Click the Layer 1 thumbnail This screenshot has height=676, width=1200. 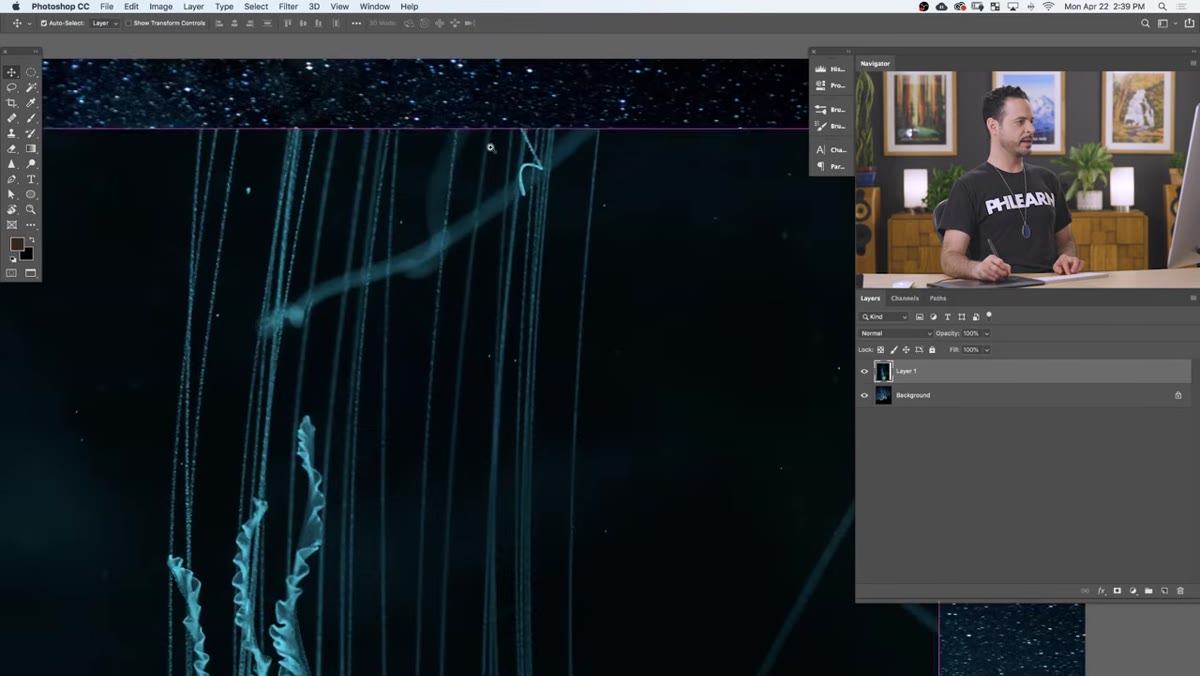coord(883,371)
